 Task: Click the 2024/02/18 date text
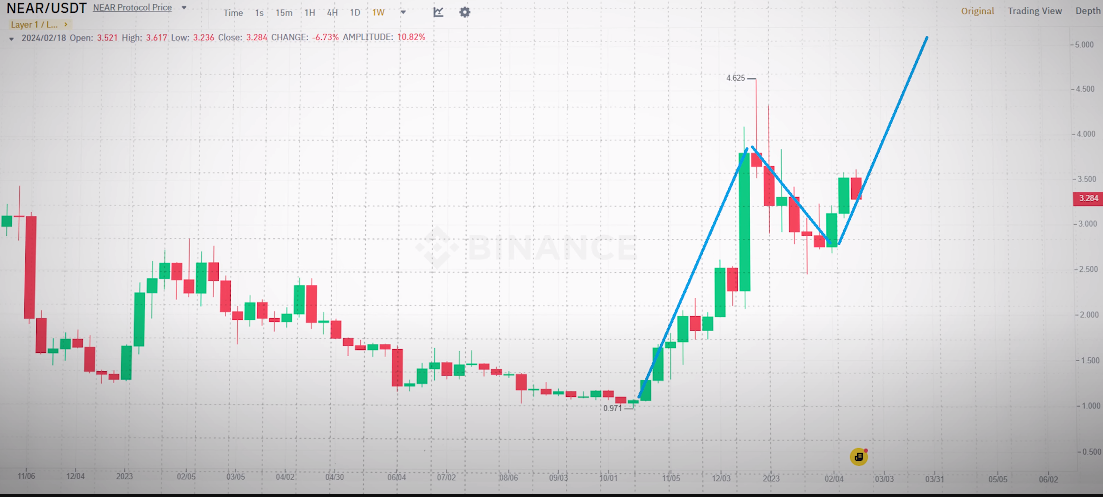[x=43, y=37]
